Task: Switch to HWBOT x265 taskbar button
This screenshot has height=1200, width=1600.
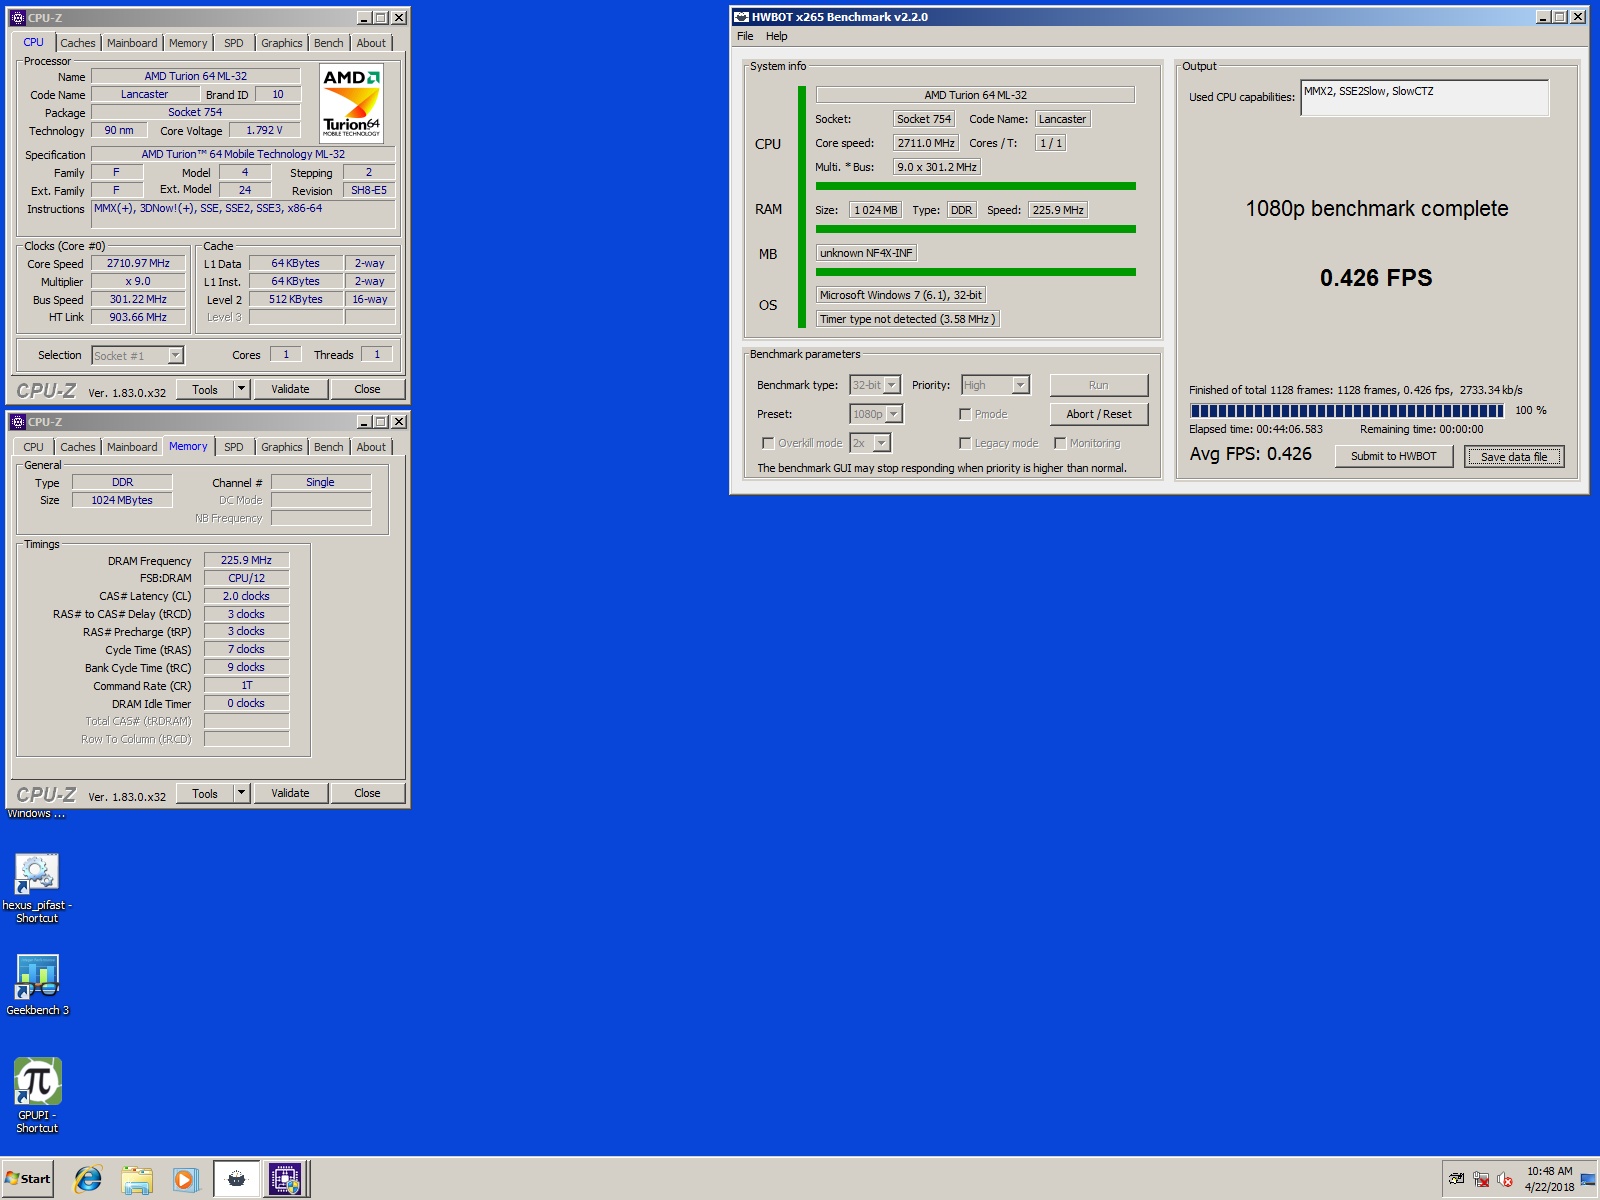Action: (236, 1179)
